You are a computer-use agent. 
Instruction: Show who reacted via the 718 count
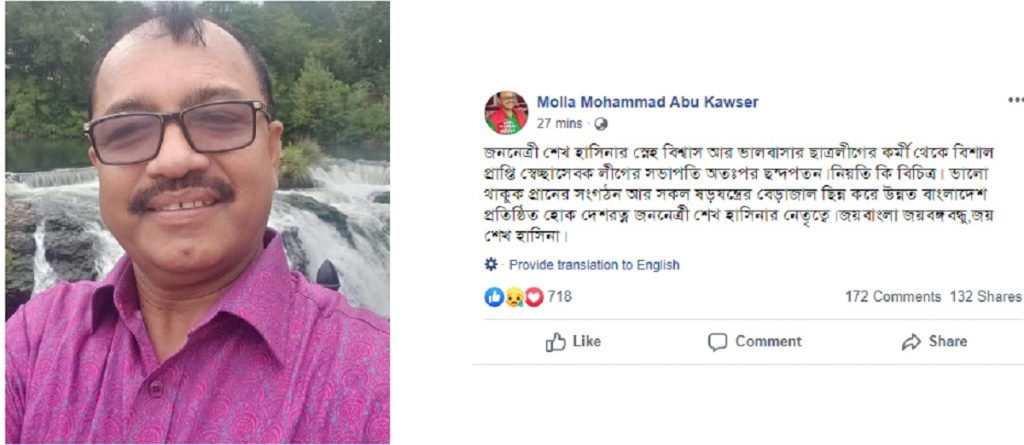pyautogui.click(x=559, y=297)
